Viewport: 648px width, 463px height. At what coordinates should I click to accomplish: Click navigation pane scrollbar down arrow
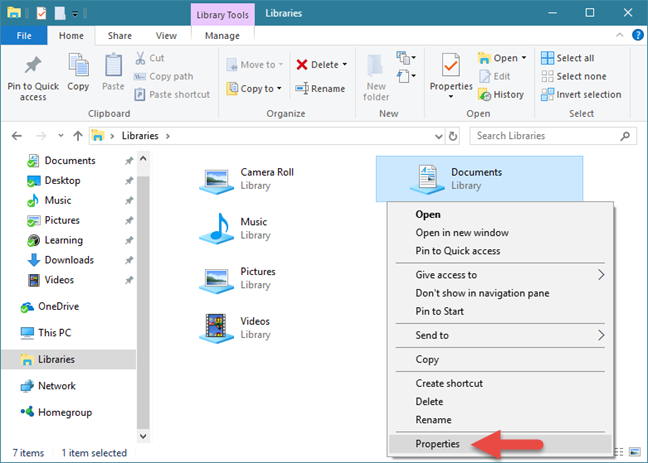143,436
